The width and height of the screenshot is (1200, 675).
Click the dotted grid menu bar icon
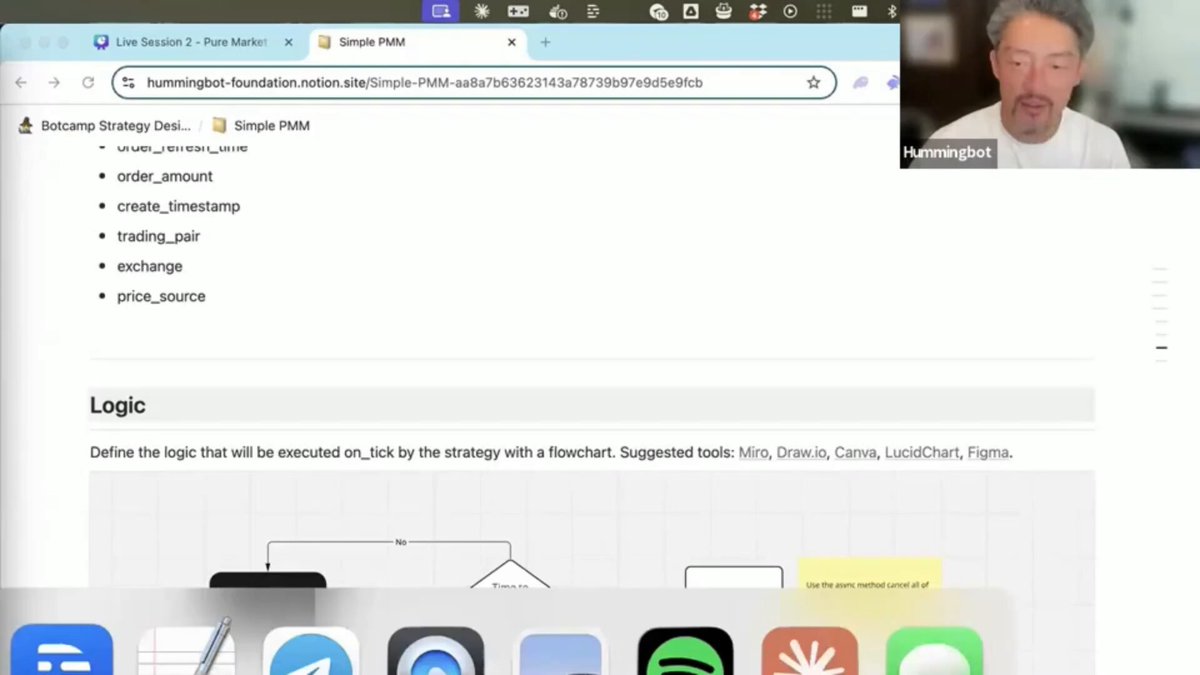coord(824,11)
